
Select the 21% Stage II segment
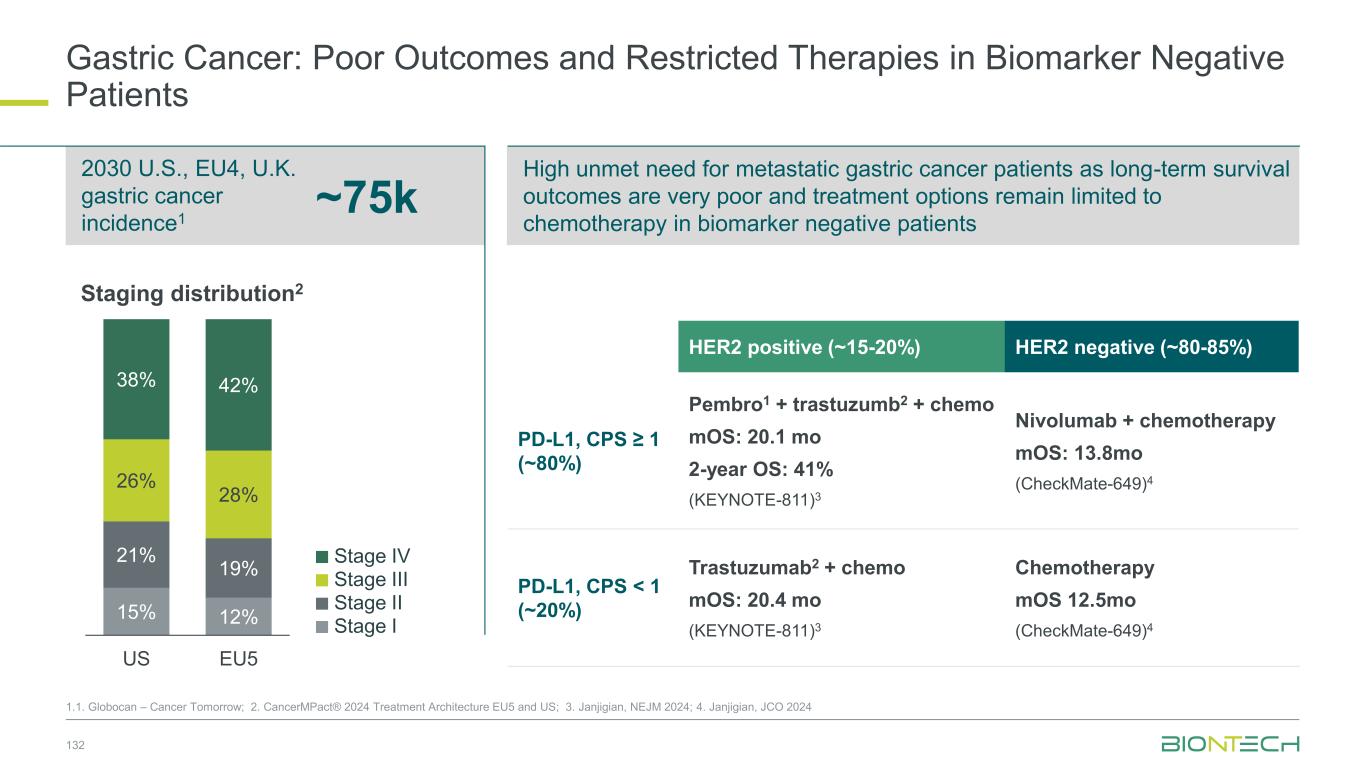136,554
